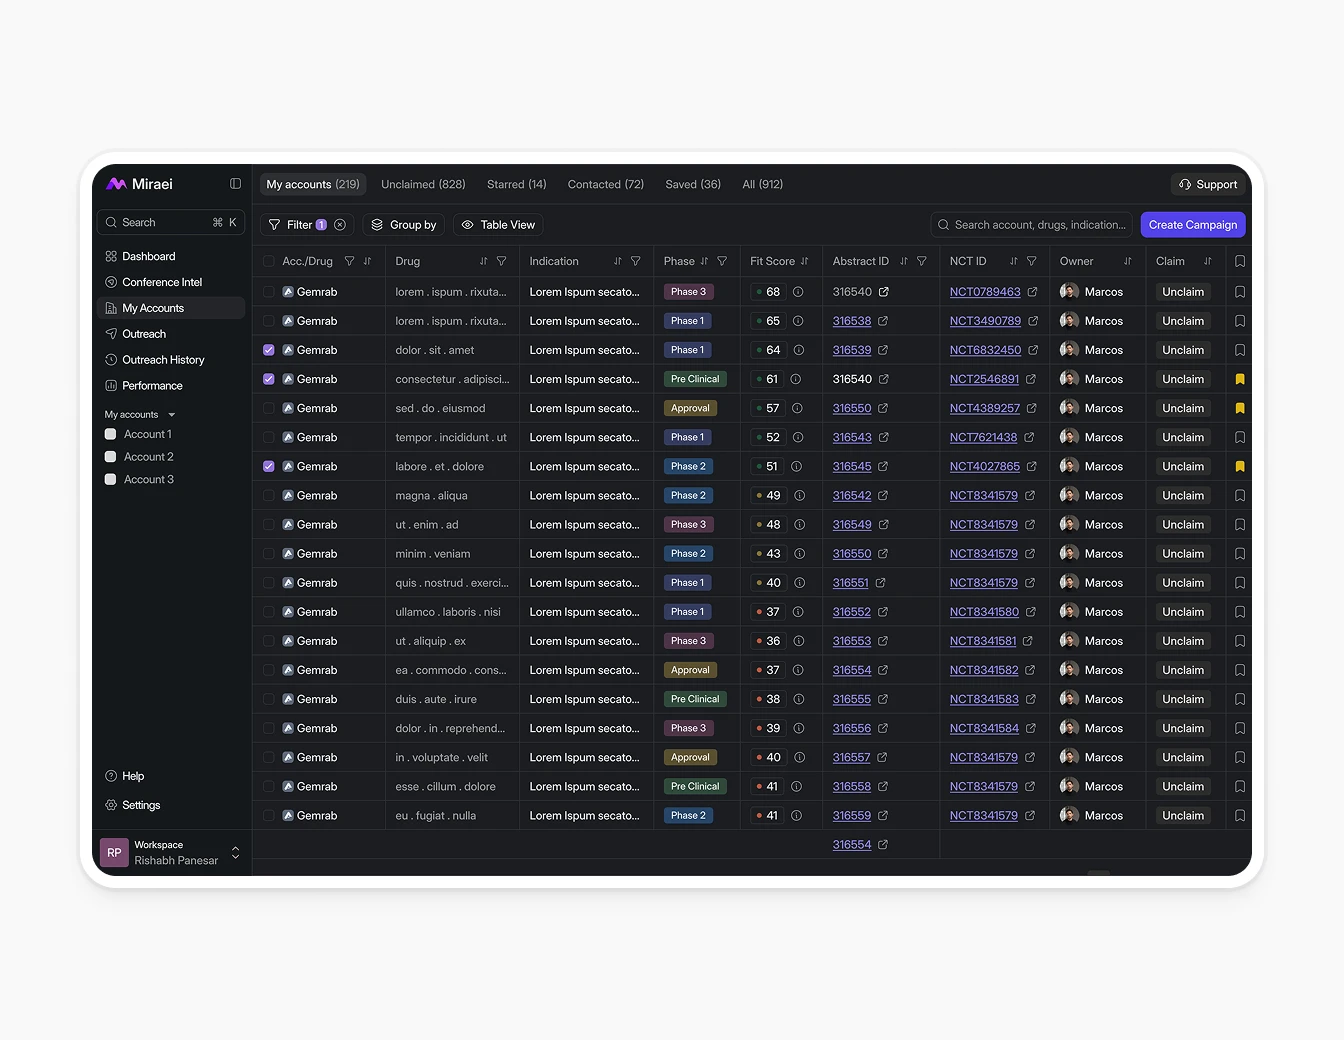The height and width of the screenshot is (1040, 1344).
Task: Collapse the sidebar panel icon
Action: pos(235,184)
